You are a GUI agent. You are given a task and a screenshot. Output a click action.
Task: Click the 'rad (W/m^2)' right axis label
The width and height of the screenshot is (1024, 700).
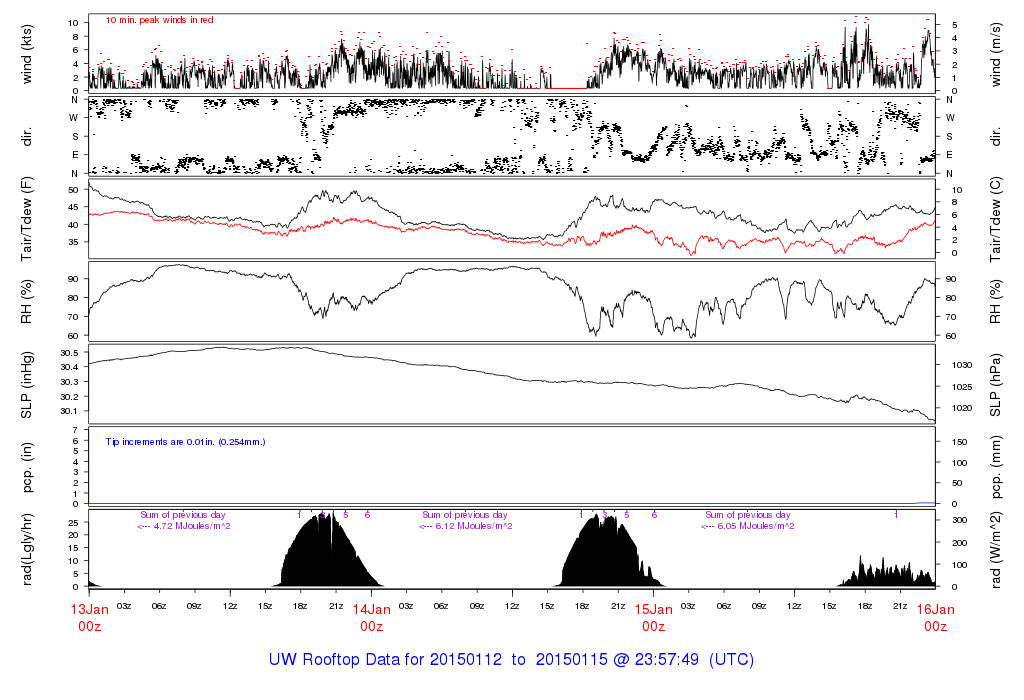point(998,549)
